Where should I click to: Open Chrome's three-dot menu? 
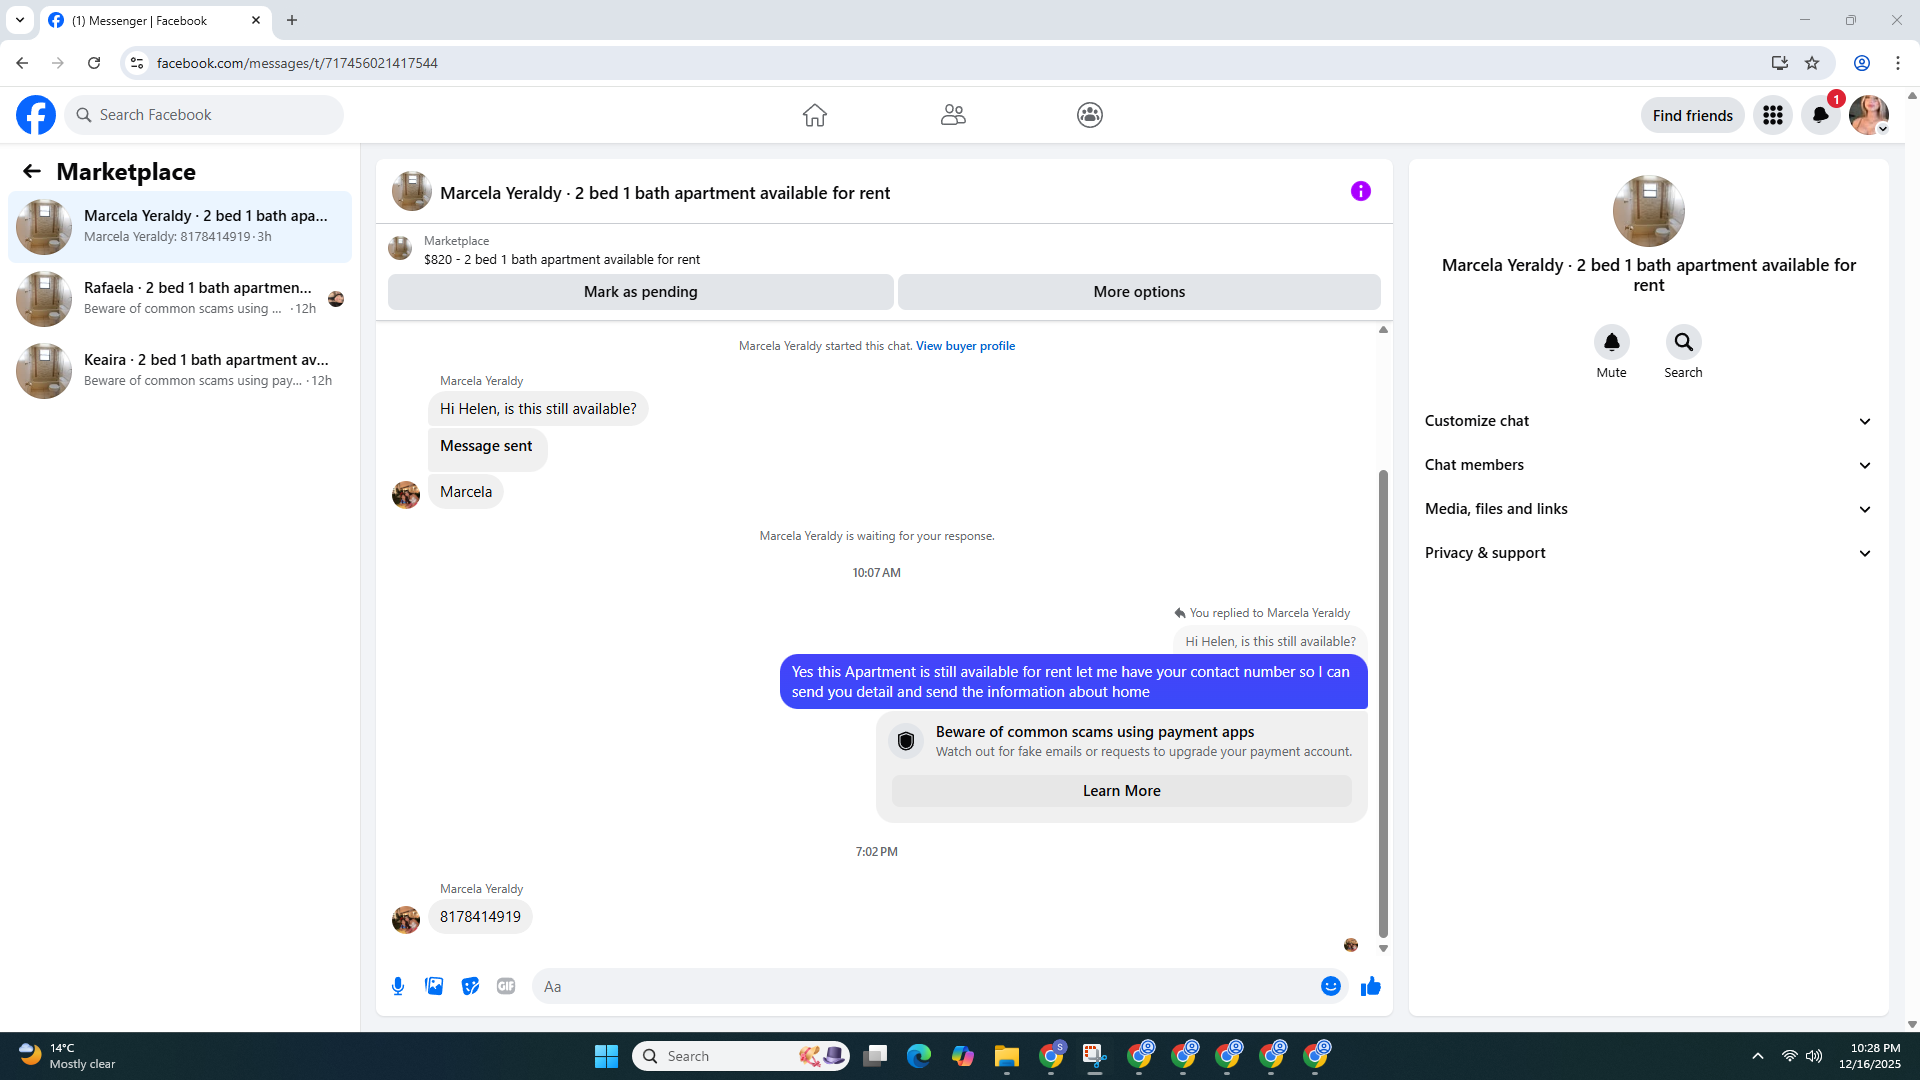1898,63
